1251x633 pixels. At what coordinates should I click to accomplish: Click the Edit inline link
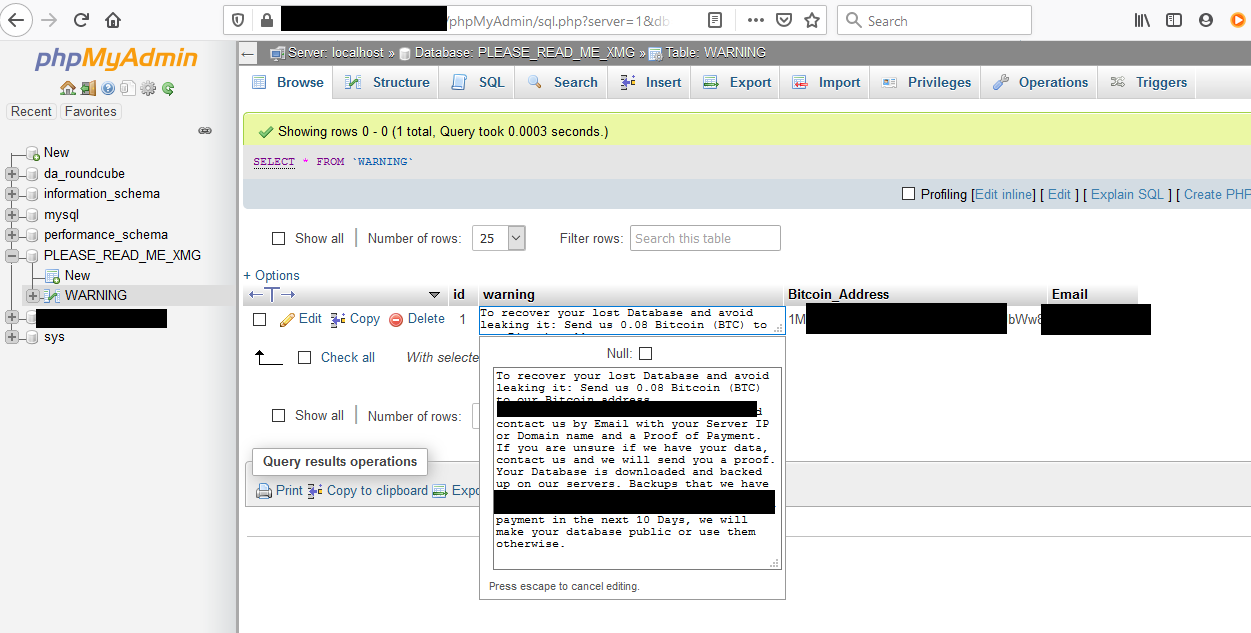coord(1004,194)
